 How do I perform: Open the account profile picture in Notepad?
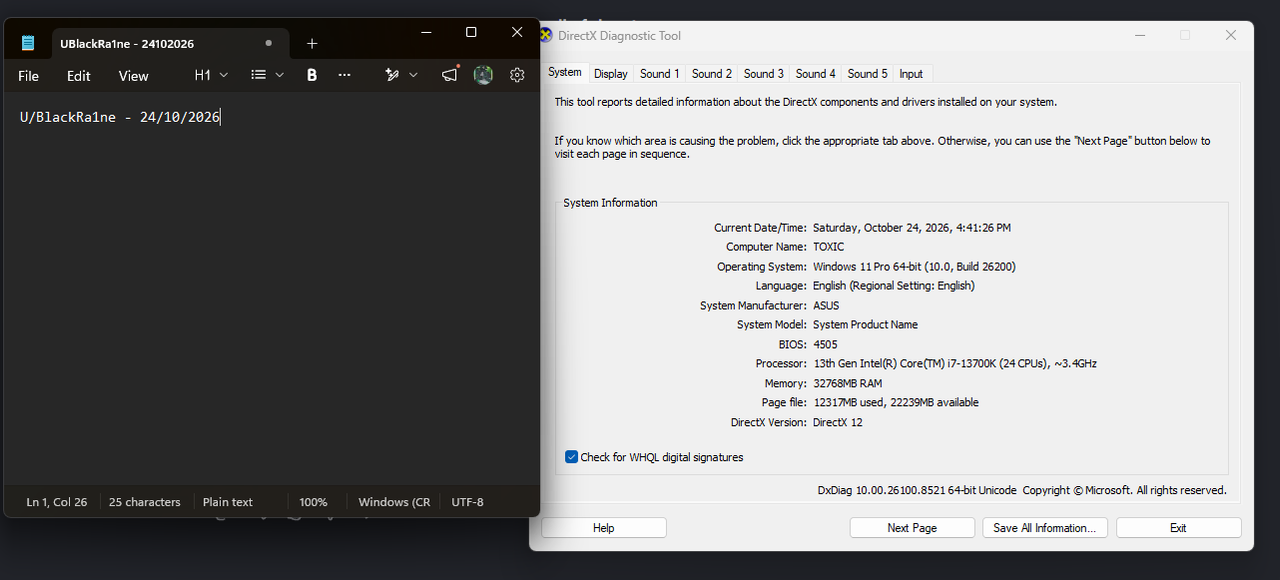tap(483, 75)
